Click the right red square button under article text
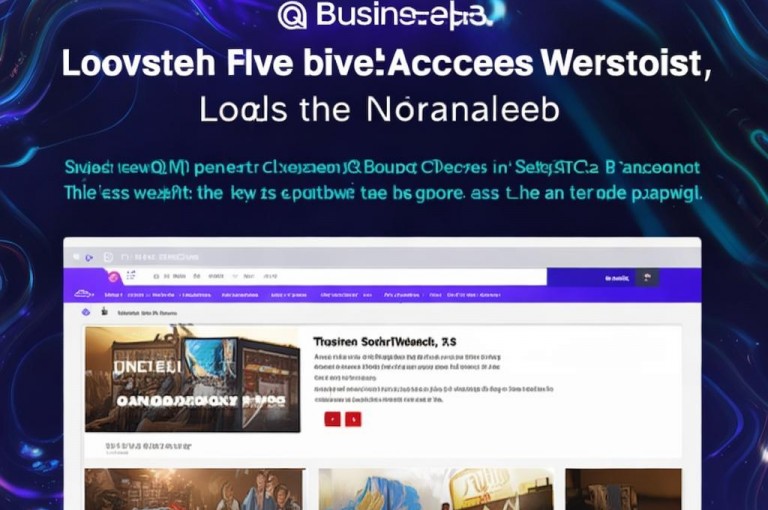Image resolution: width=768 pixels, height=510 pixels. (x=353, y=419)
